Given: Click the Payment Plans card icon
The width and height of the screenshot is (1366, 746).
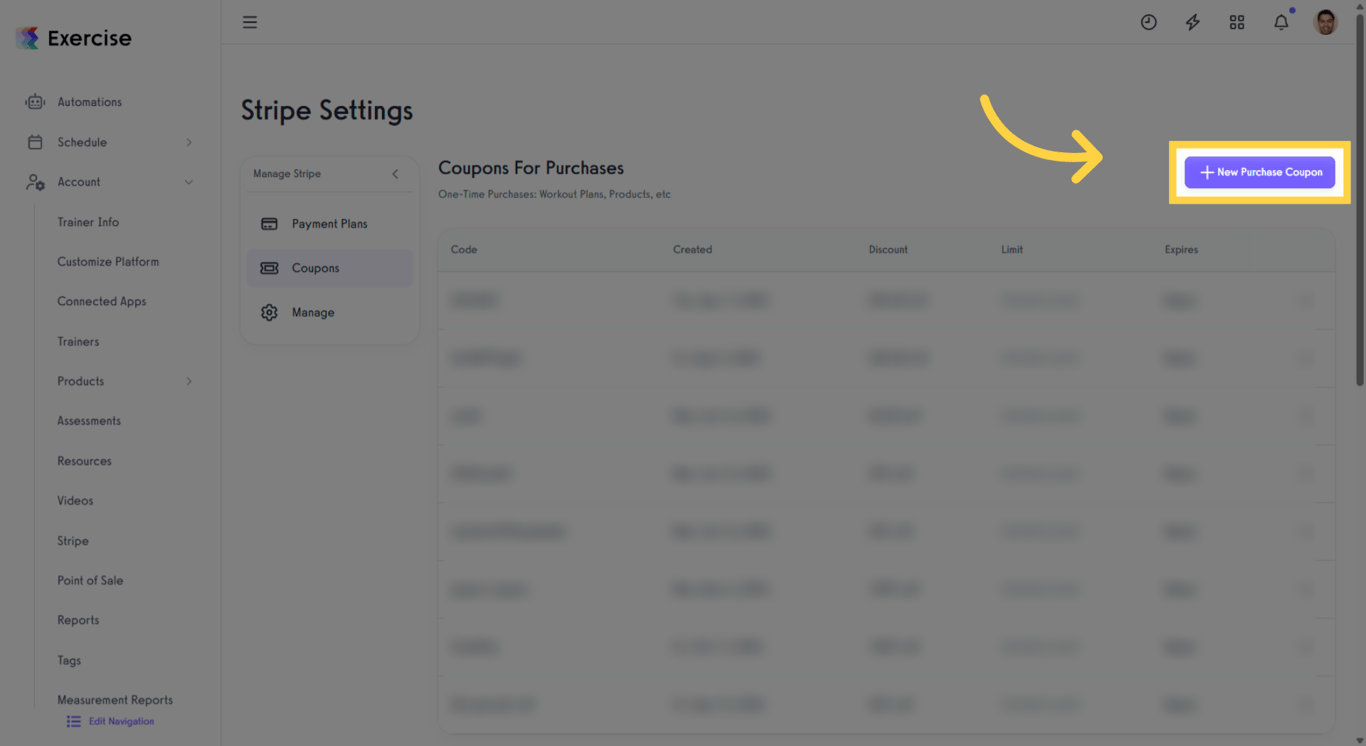Looking at the screenshot, I should click(268, 223).
